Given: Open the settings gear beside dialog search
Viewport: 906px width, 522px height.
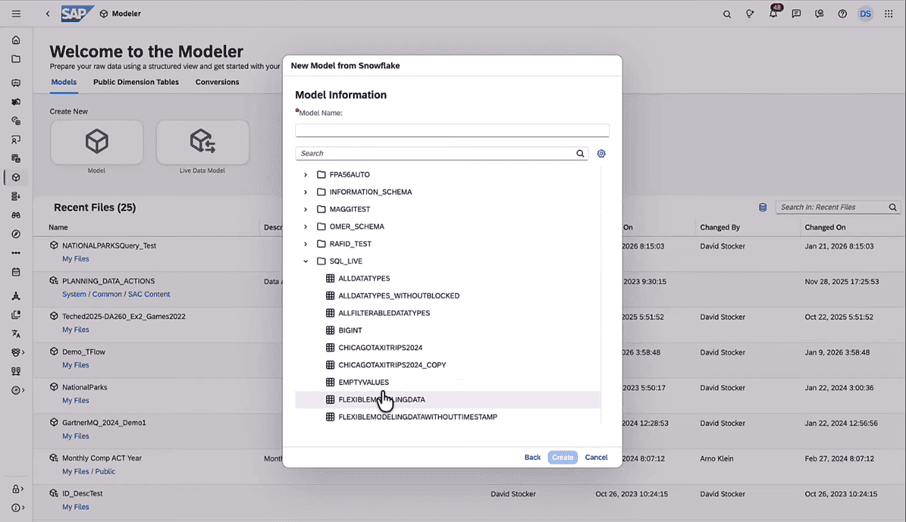Looking at the screenshot, I should tap(601, 154).
